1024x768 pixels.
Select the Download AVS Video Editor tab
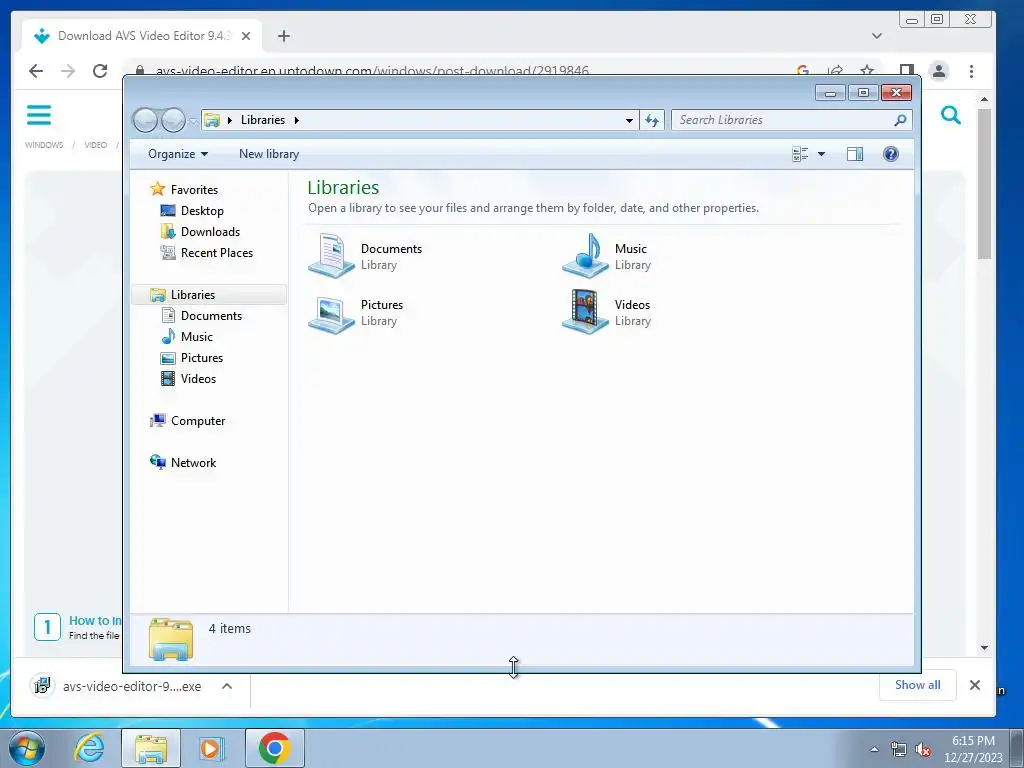(x=142, y=36)
